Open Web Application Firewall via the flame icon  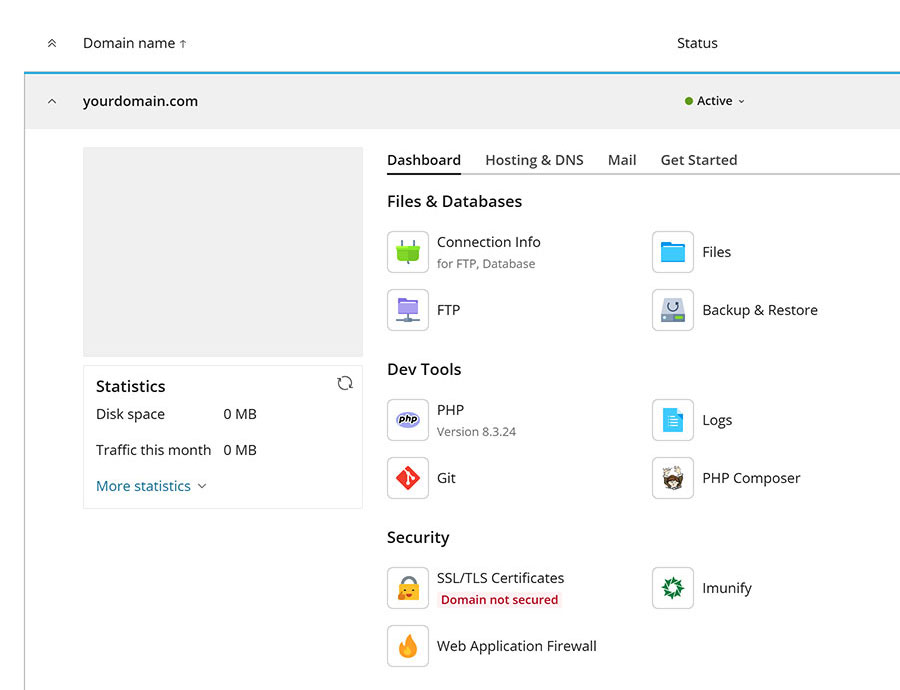point(407,646)
